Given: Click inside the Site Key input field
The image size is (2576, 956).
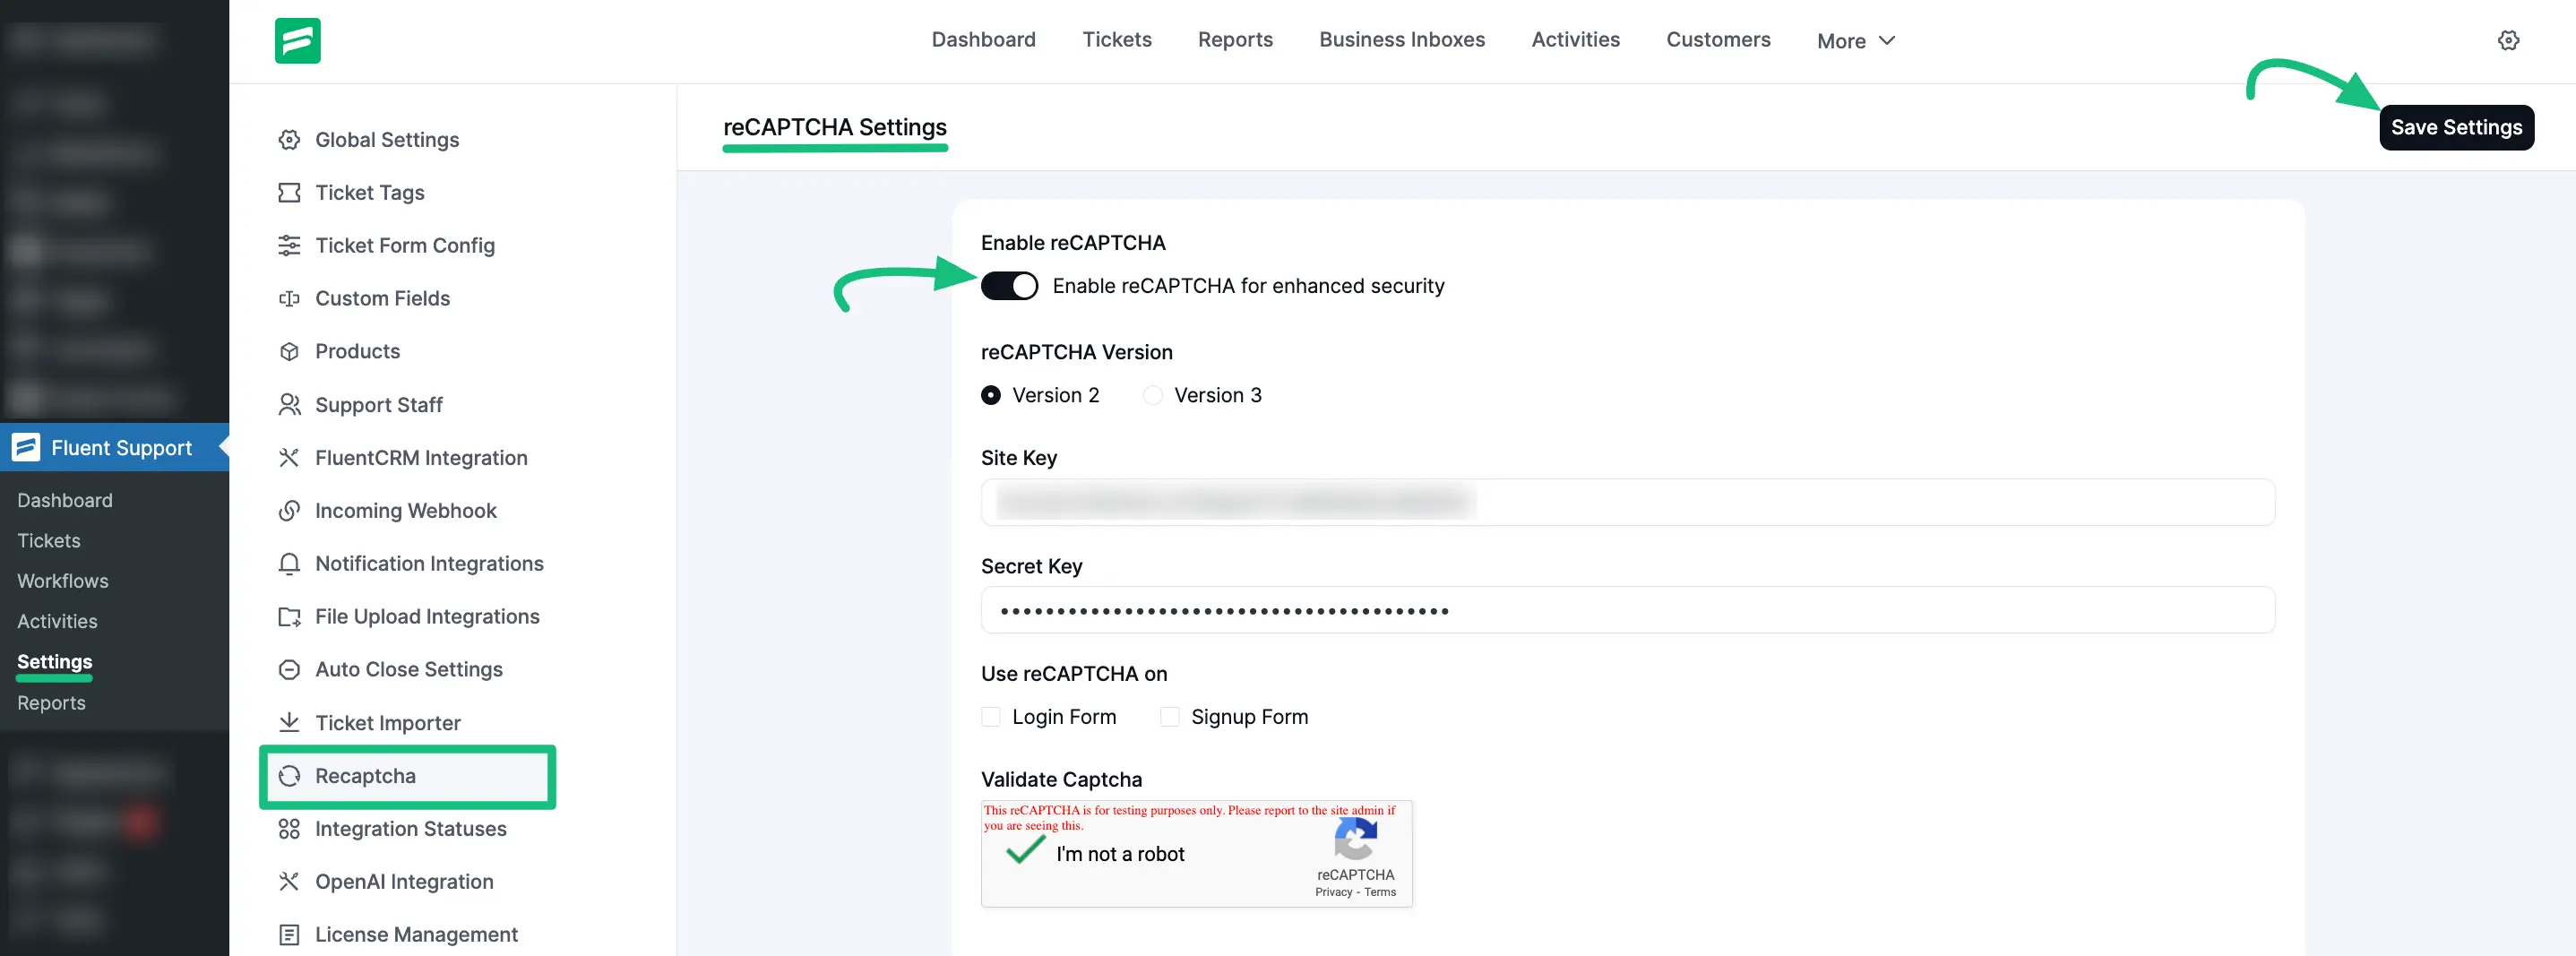Looking at the screenshot, I should [x=1628, y=503].
